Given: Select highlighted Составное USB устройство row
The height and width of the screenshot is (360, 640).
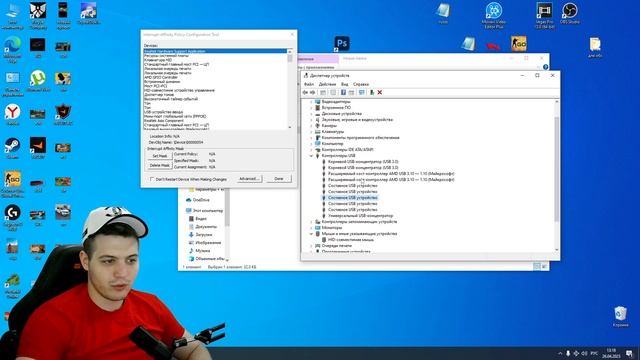Looking at the screenshot, I should tap(353, 198).
